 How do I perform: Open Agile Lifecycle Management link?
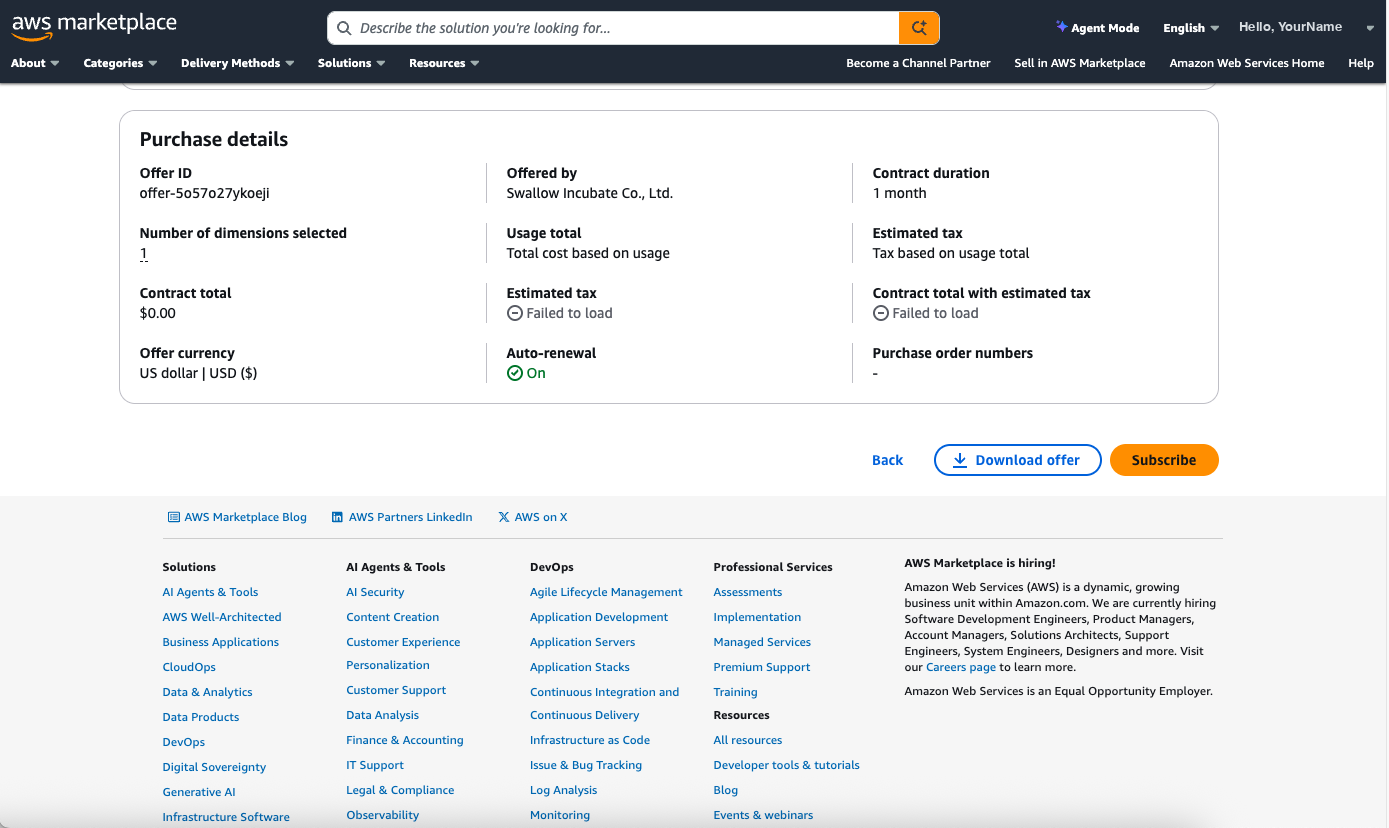(606, 592)
